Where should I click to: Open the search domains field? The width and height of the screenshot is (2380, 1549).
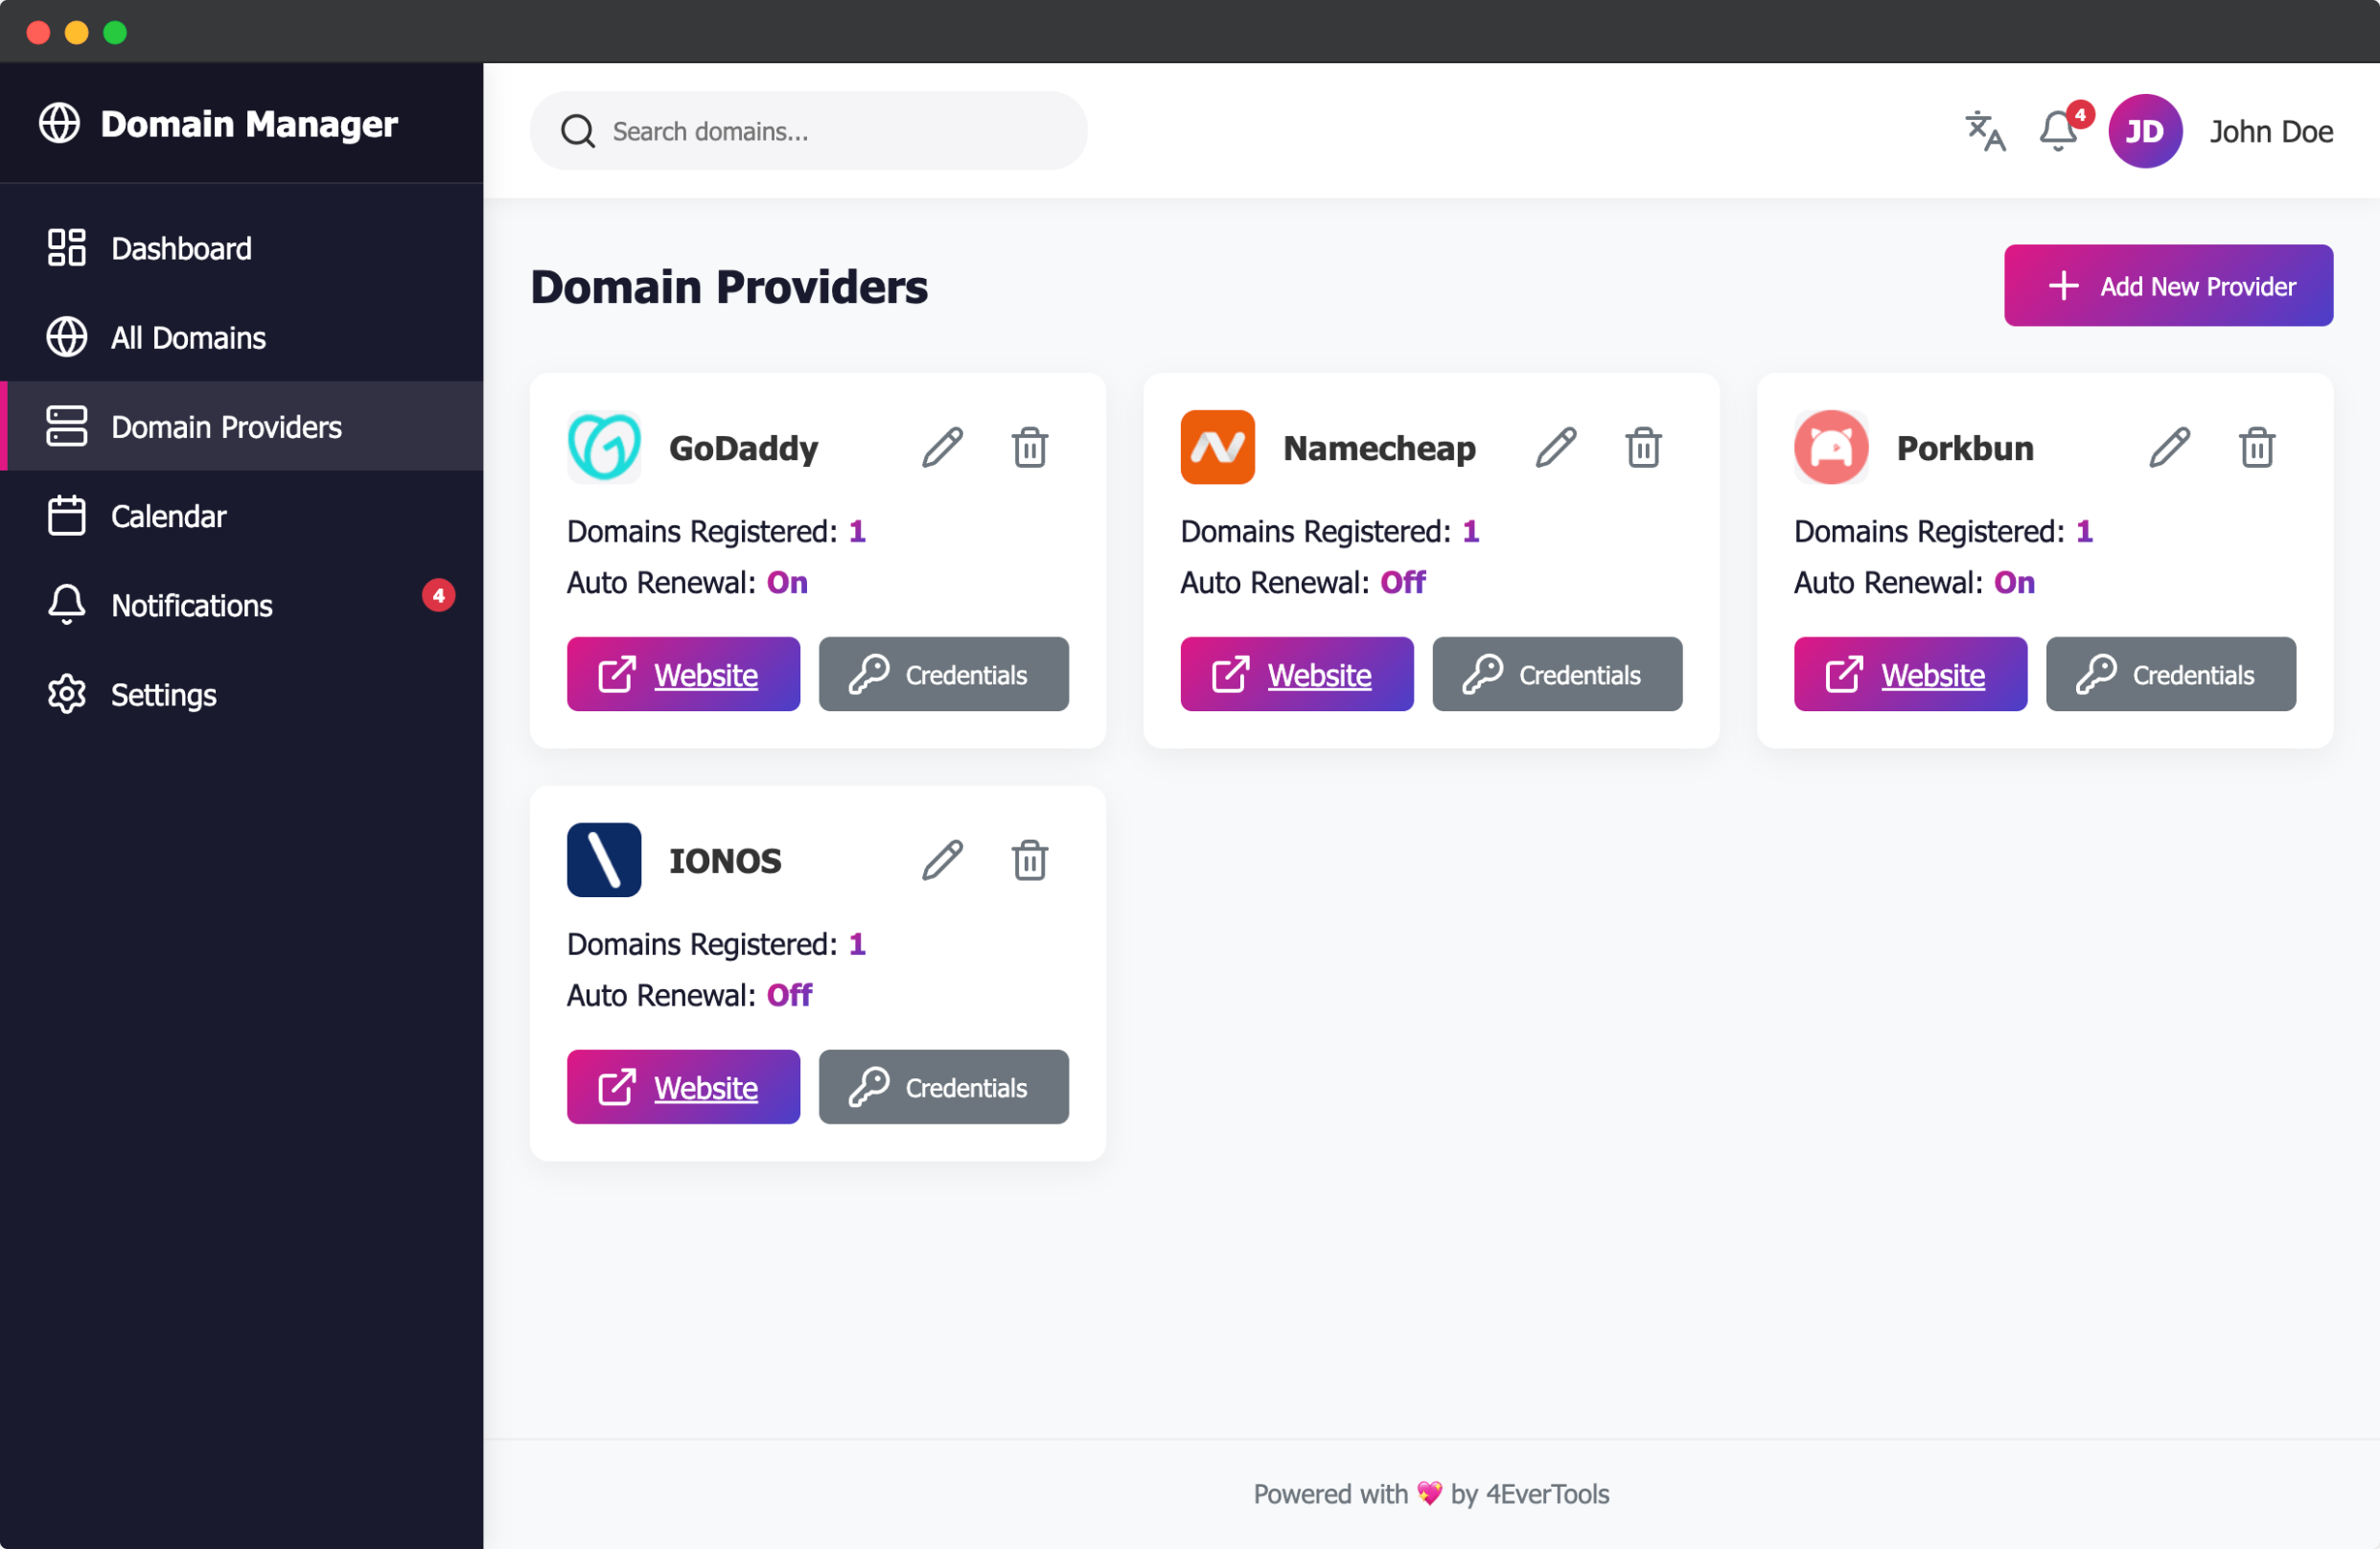click(x=808, y=131)
